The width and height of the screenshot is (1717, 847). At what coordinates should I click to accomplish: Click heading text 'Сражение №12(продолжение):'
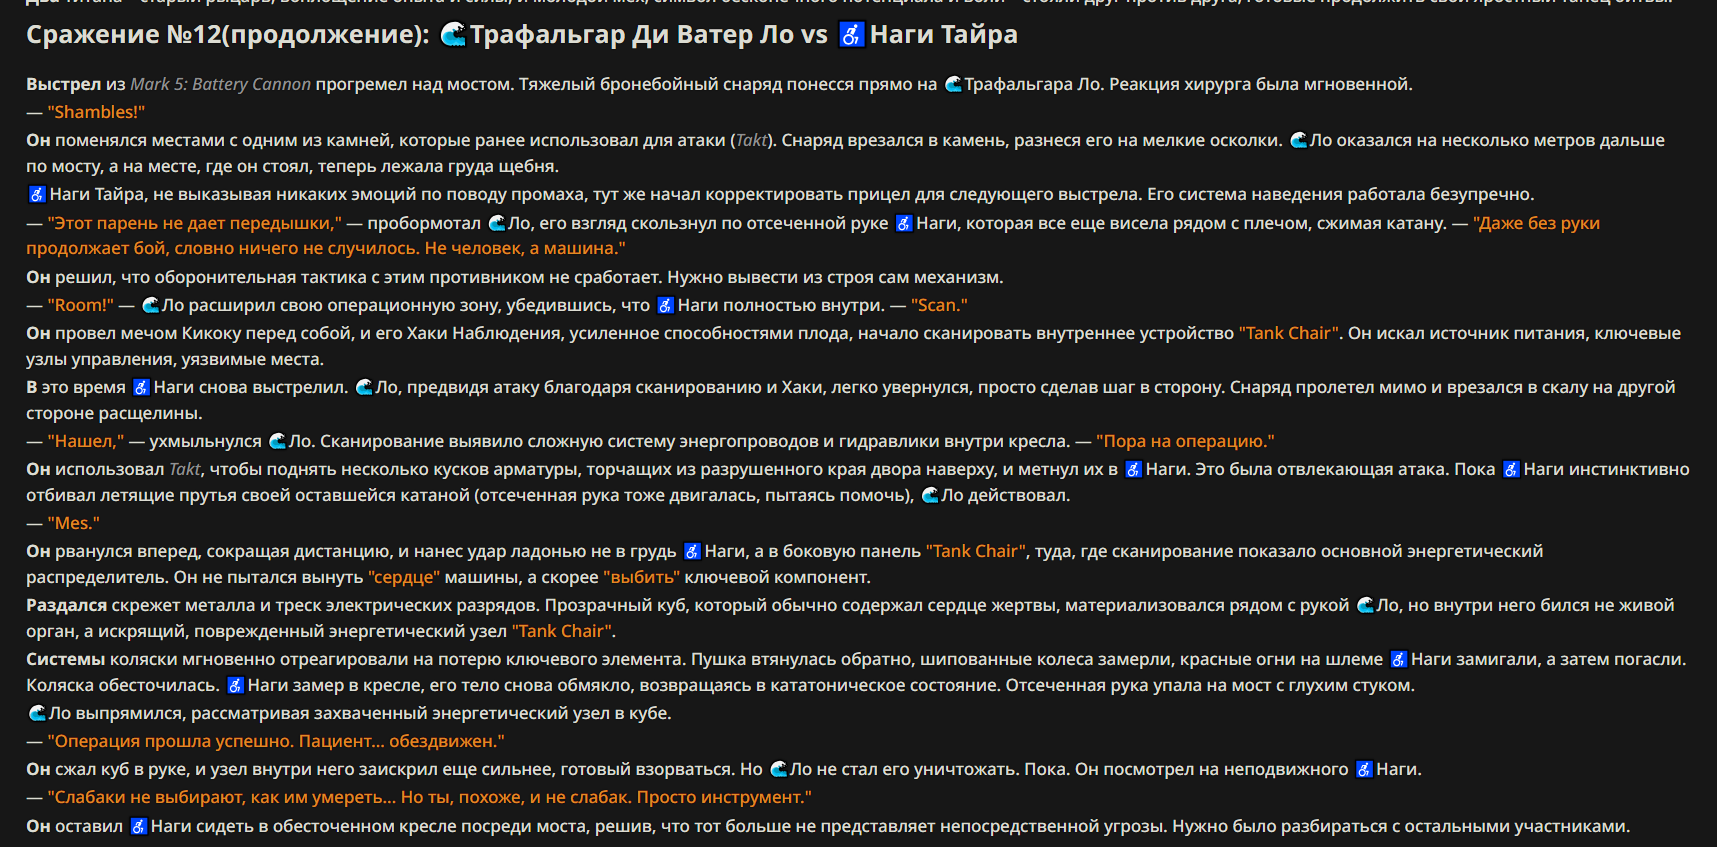click(x=227, y=35)
